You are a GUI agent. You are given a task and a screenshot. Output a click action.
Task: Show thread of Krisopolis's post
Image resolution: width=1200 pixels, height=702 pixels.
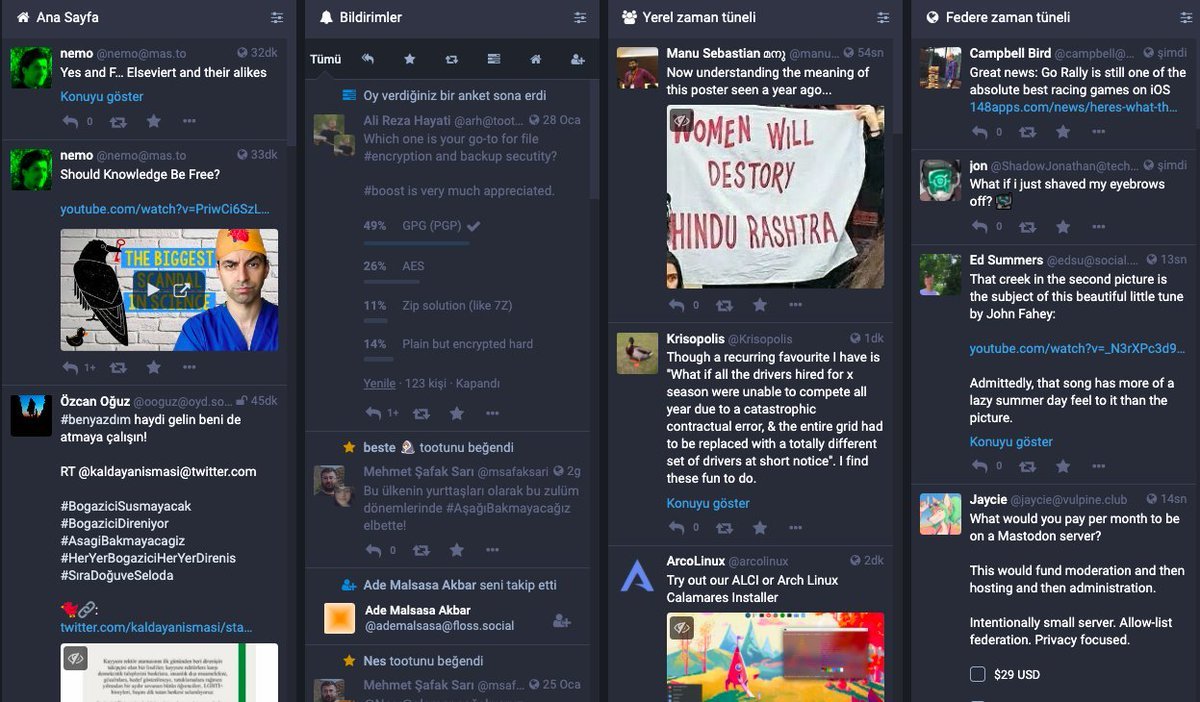(x=708, y=503)
